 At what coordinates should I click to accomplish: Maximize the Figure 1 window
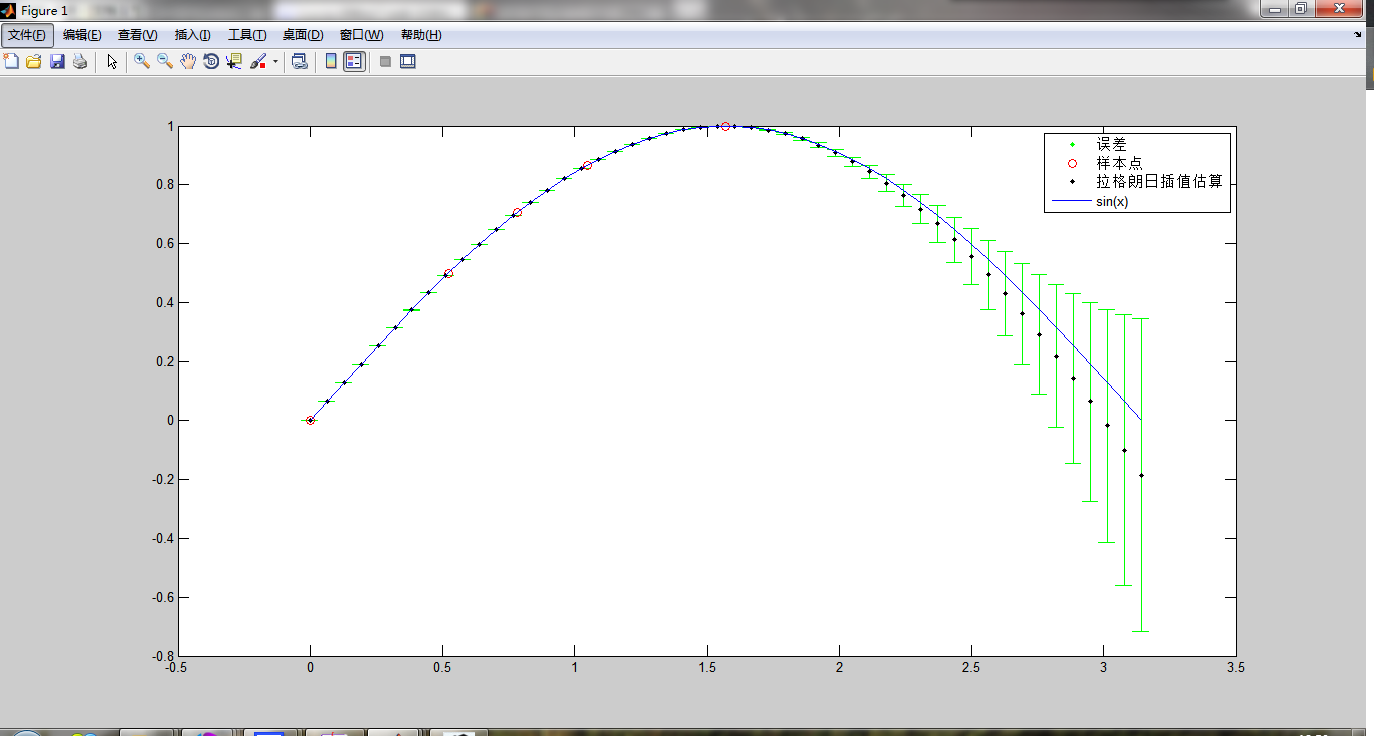coord(1299,9)
